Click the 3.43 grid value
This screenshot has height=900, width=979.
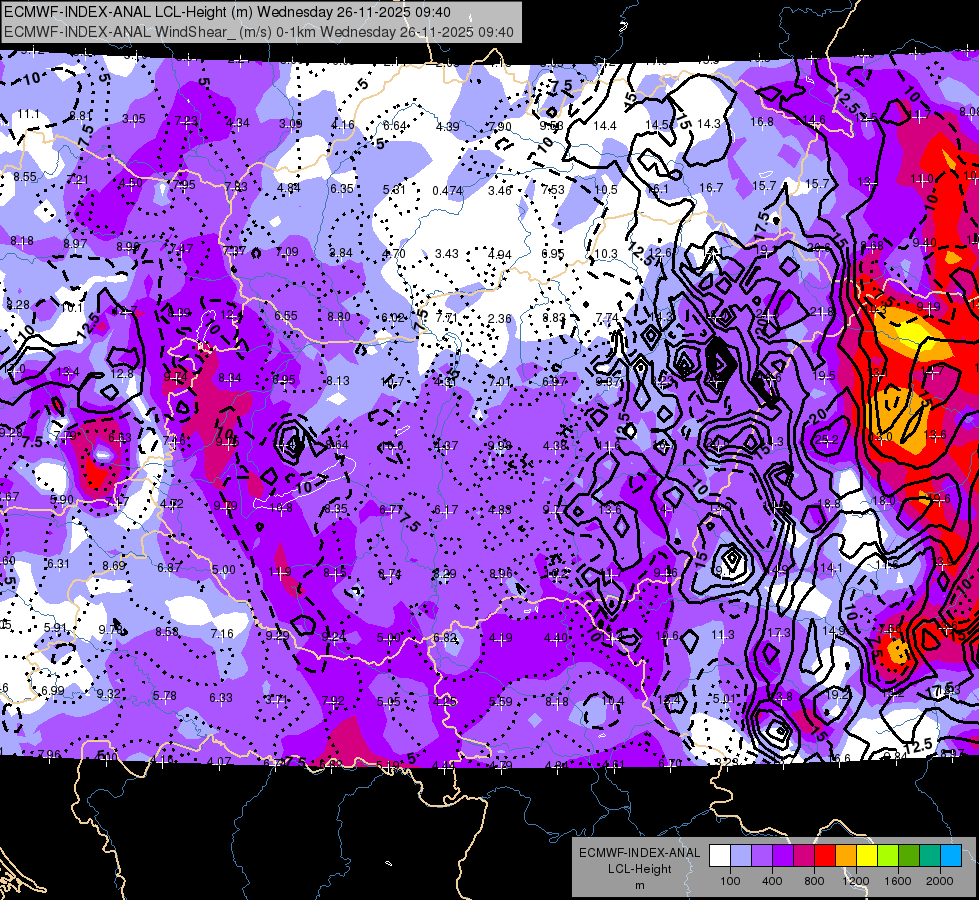[x=446, y=254]
